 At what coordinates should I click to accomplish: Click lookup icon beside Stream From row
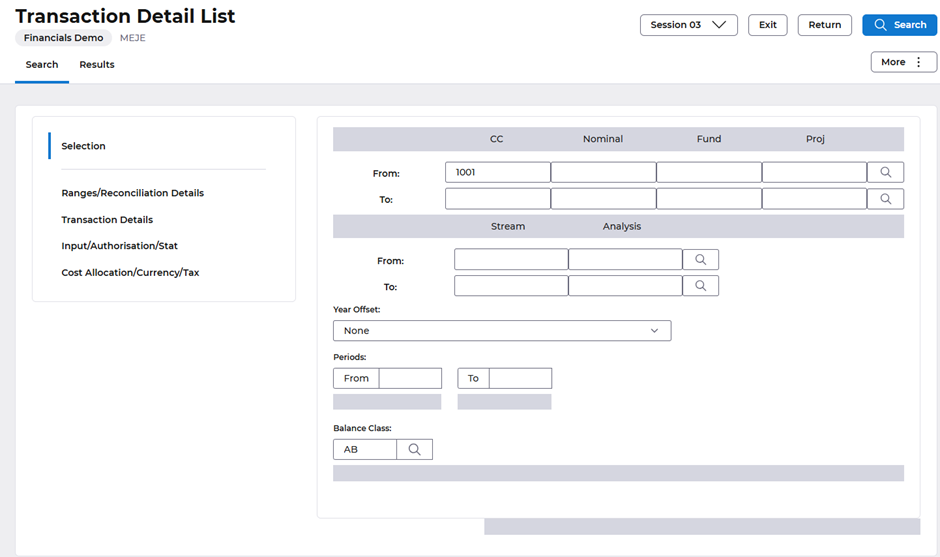(x=700, y=260)
